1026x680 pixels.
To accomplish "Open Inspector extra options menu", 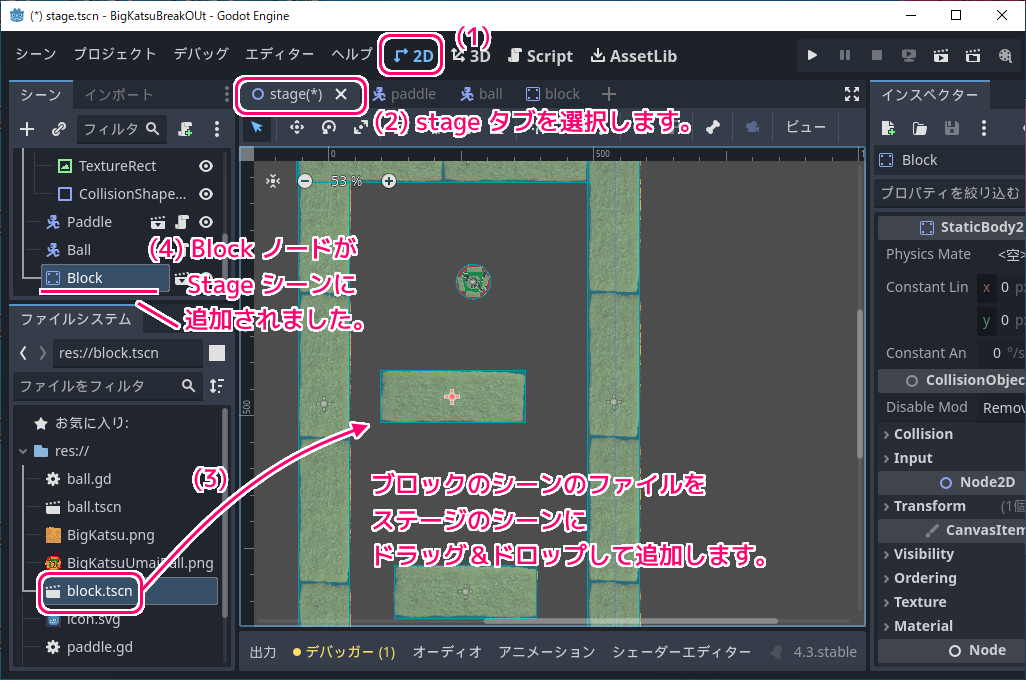I will coord(983,128).
